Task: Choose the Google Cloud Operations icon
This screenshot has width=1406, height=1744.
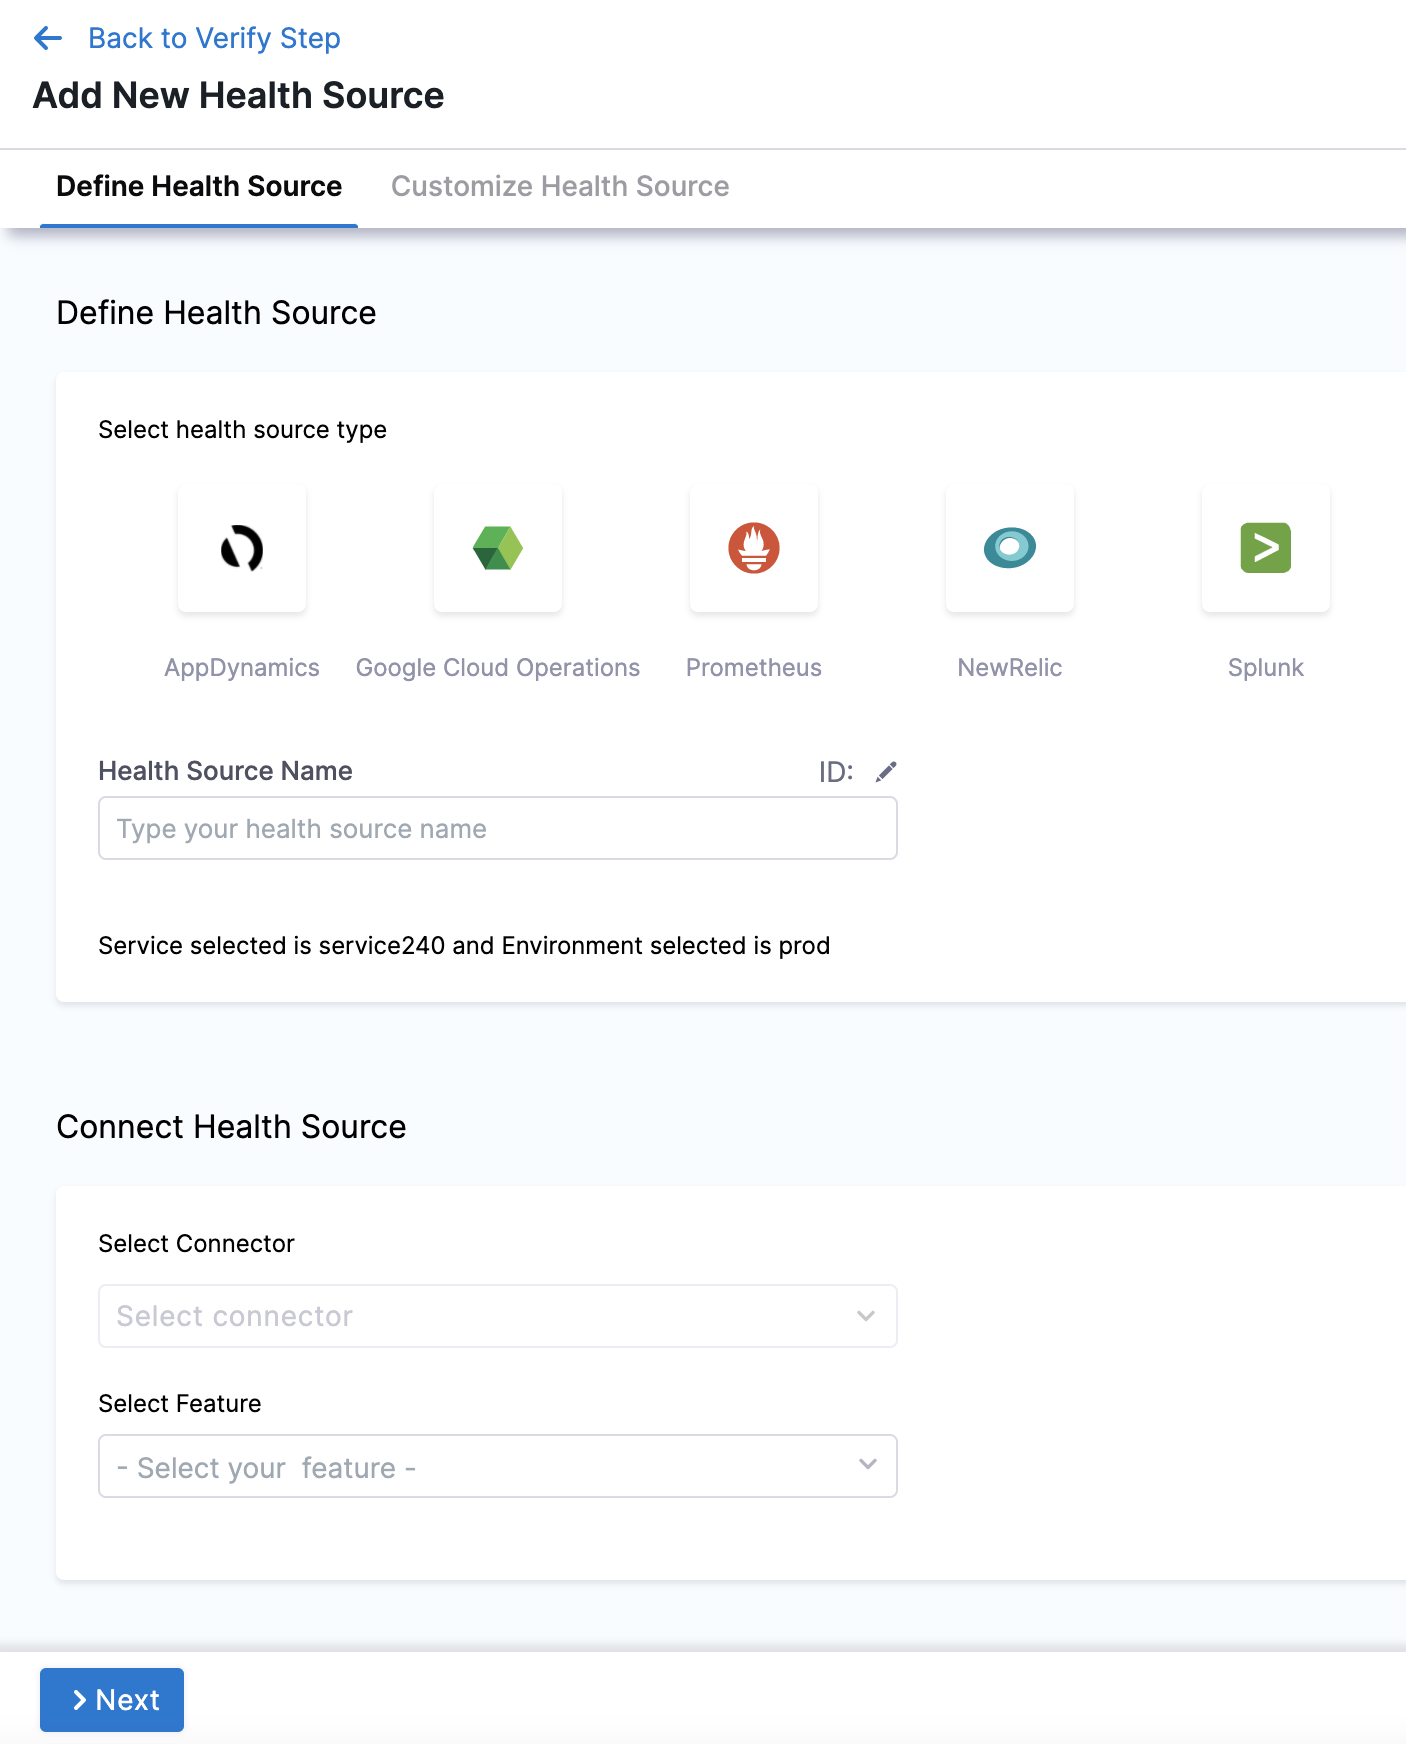Action: [498, 548]
